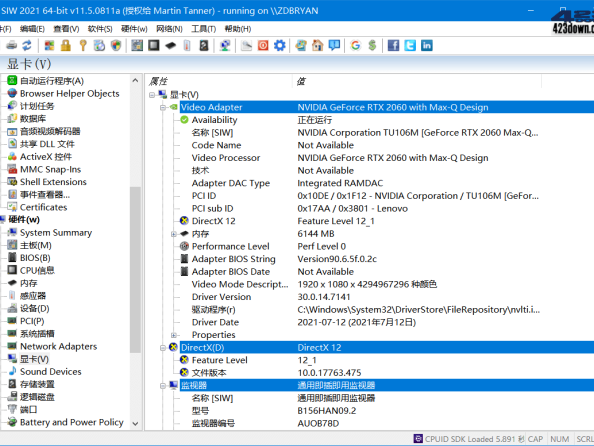Collapse the DirectX(D) node
594x446 pixels.
click(x=163, y=348)
